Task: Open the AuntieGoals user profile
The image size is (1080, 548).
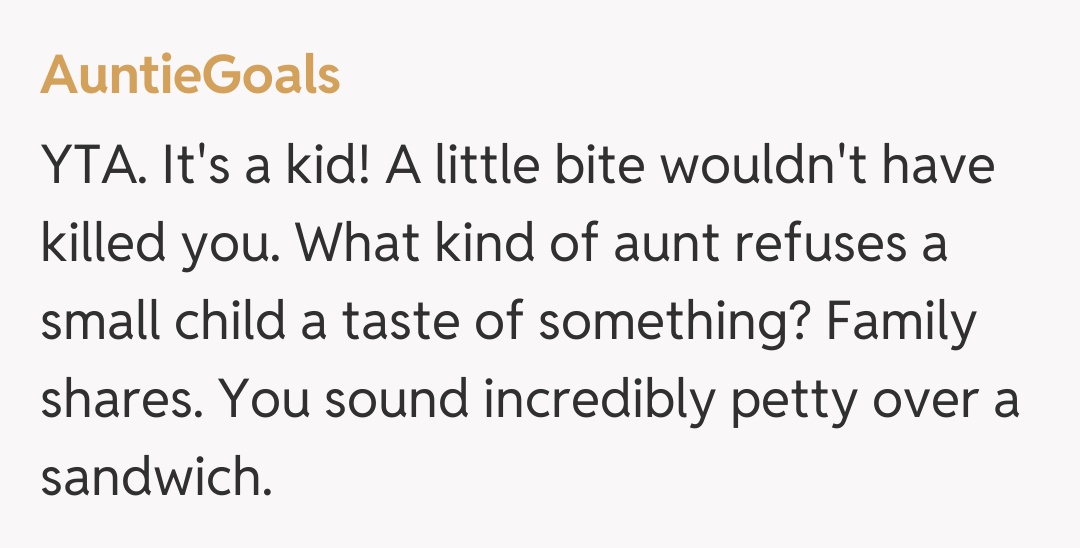Action: pos(190,75)
